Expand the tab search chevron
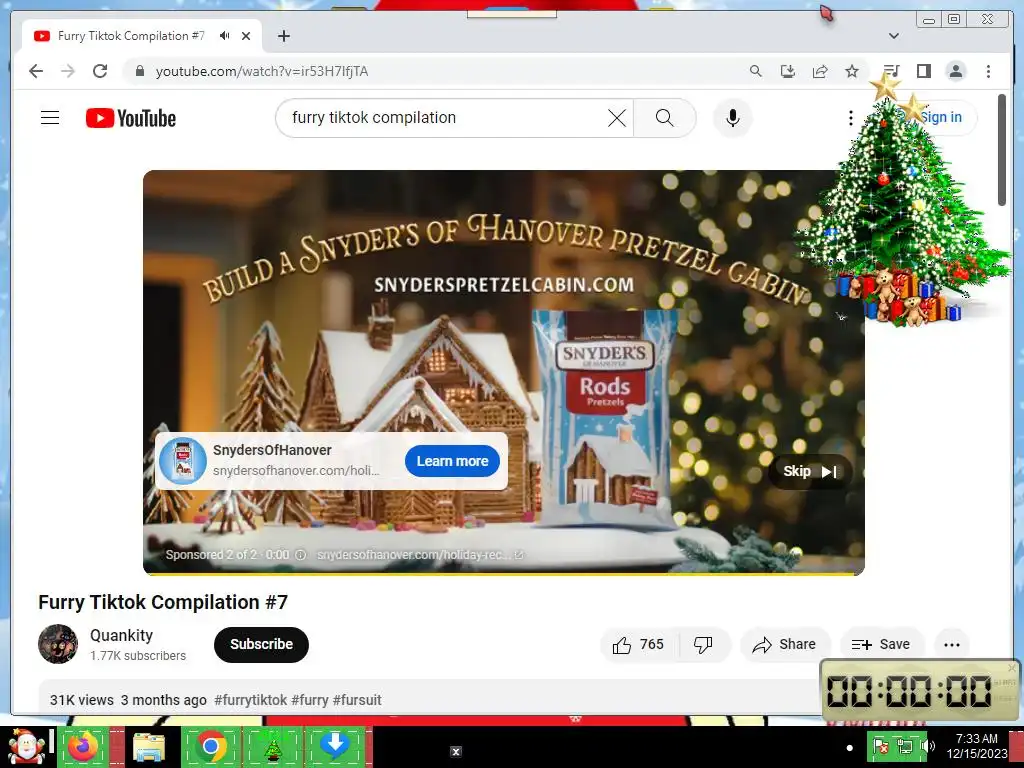 894,36
